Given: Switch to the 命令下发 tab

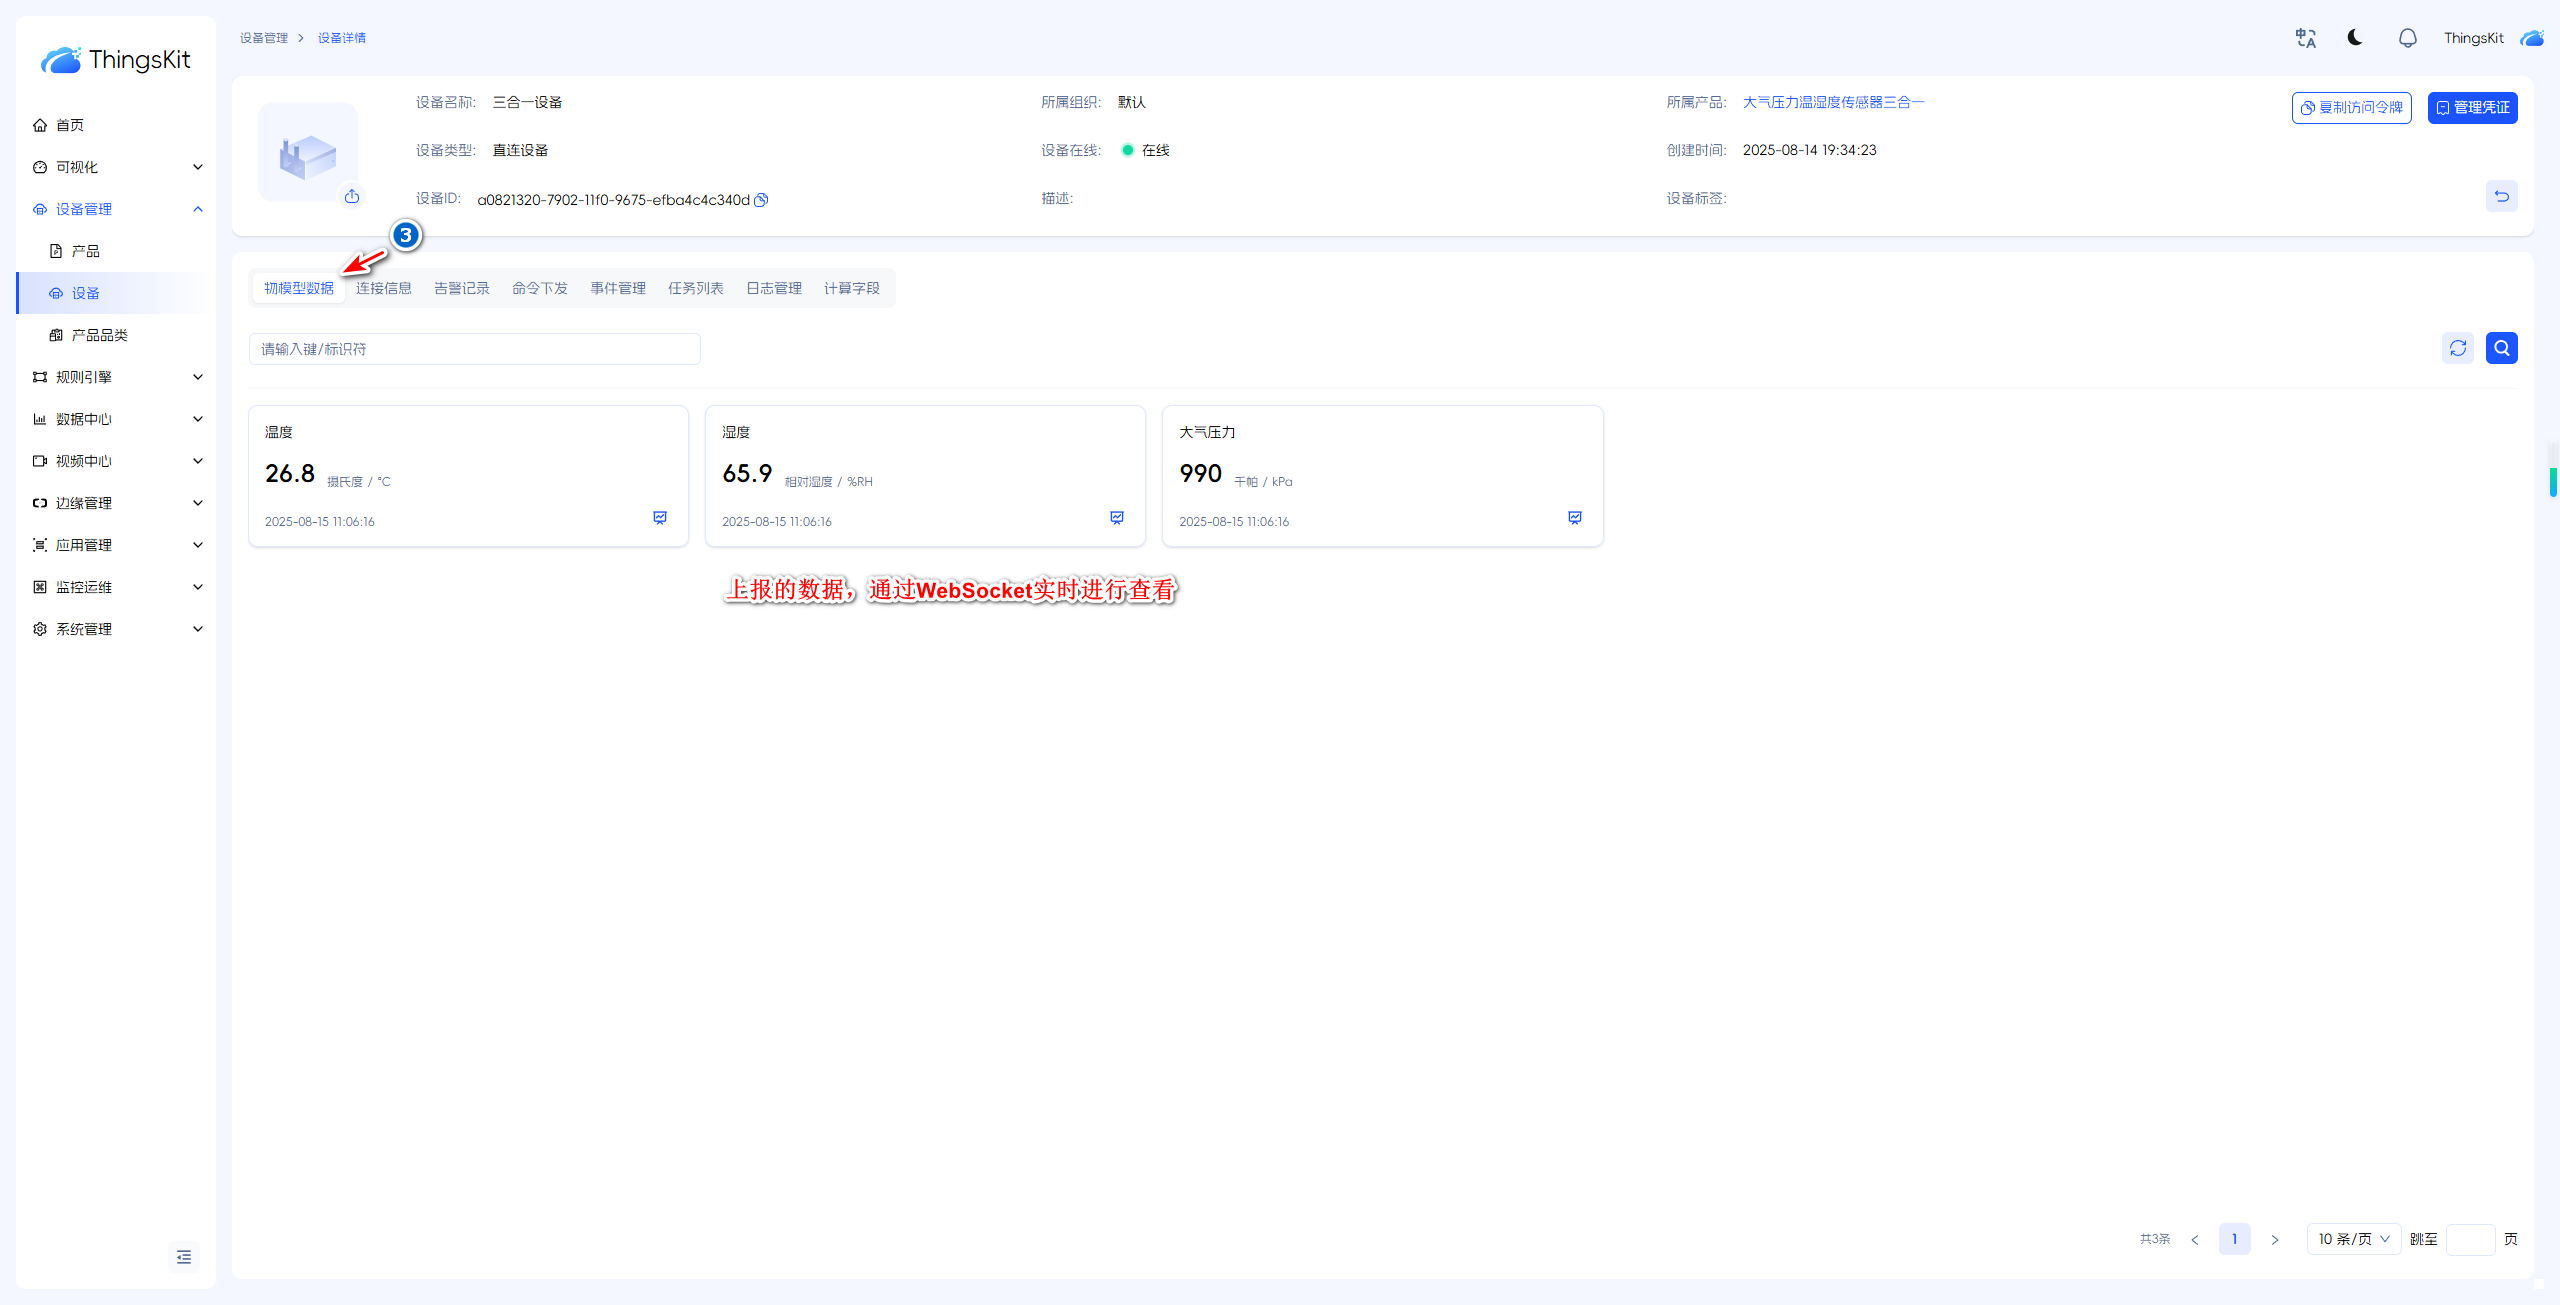Looking at the screenshot, I should (540, 288).
